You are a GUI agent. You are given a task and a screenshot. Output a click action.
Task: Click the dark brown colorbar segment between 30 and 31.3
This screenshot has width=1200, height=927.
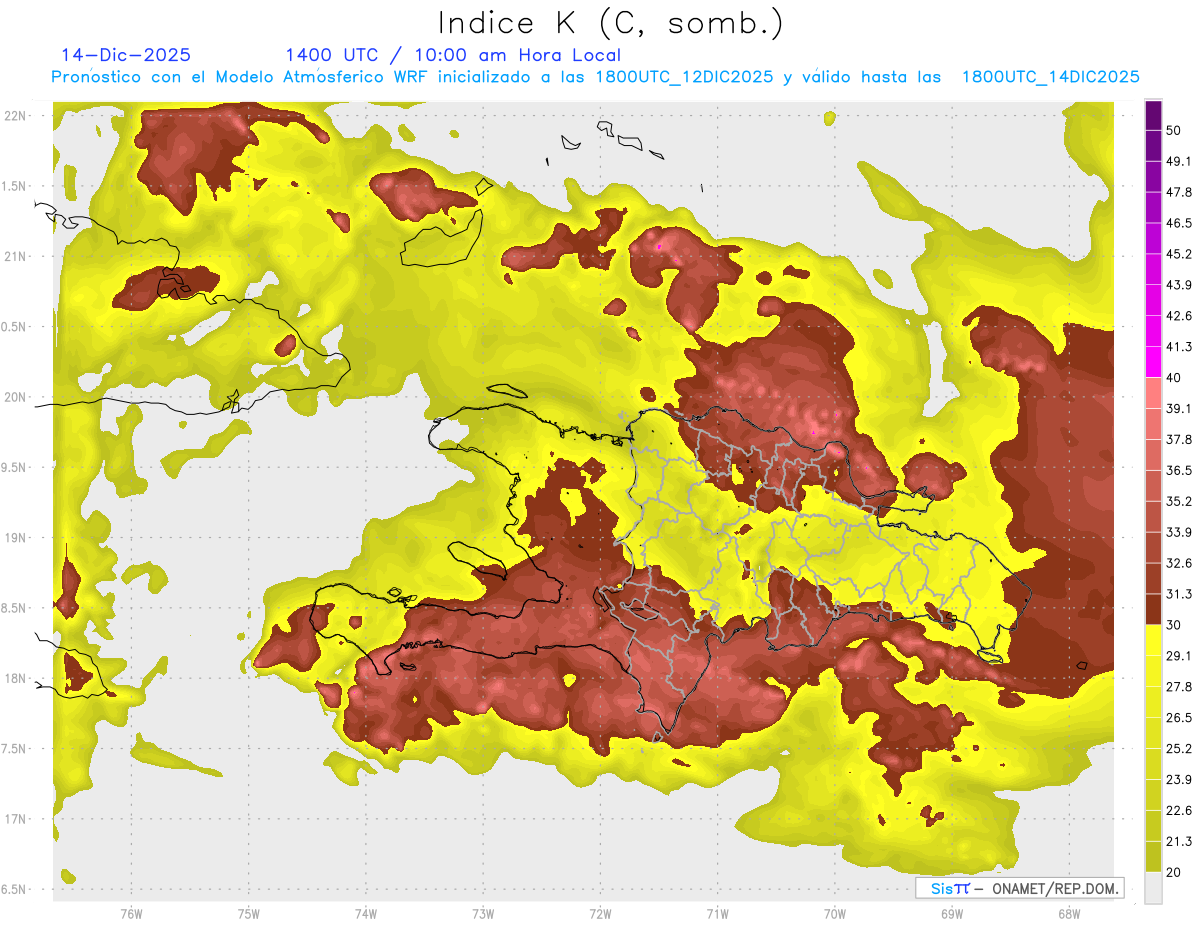tap(1153, 609)
